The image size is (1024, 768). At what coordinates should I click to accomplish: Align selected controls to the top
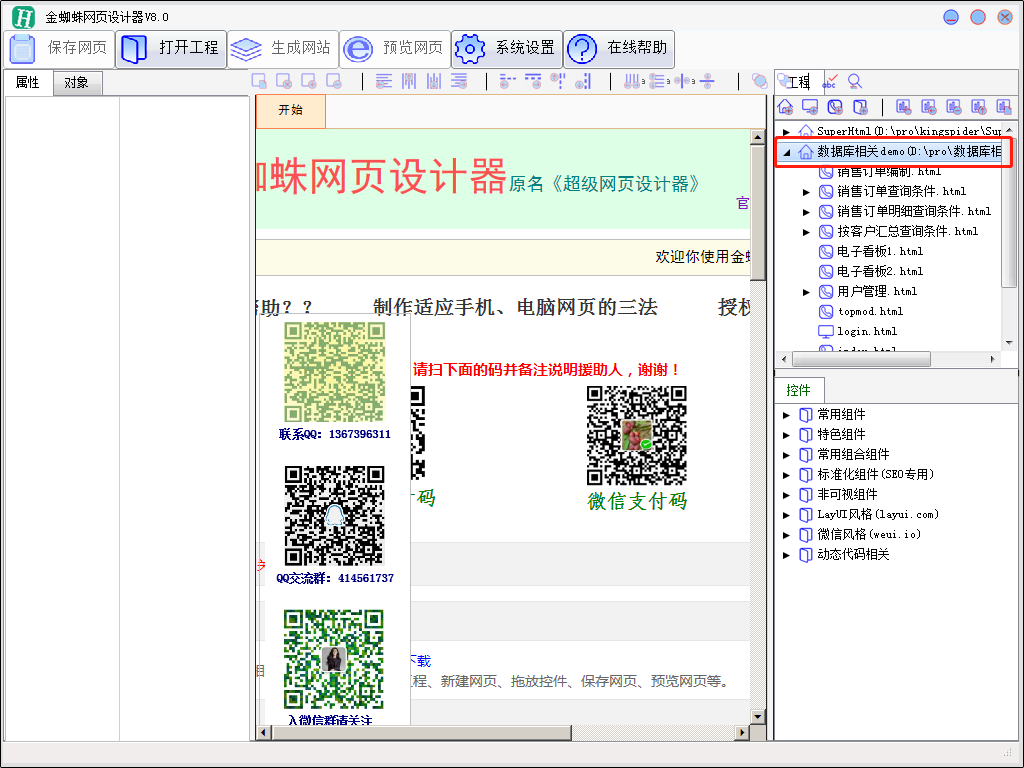409,81
